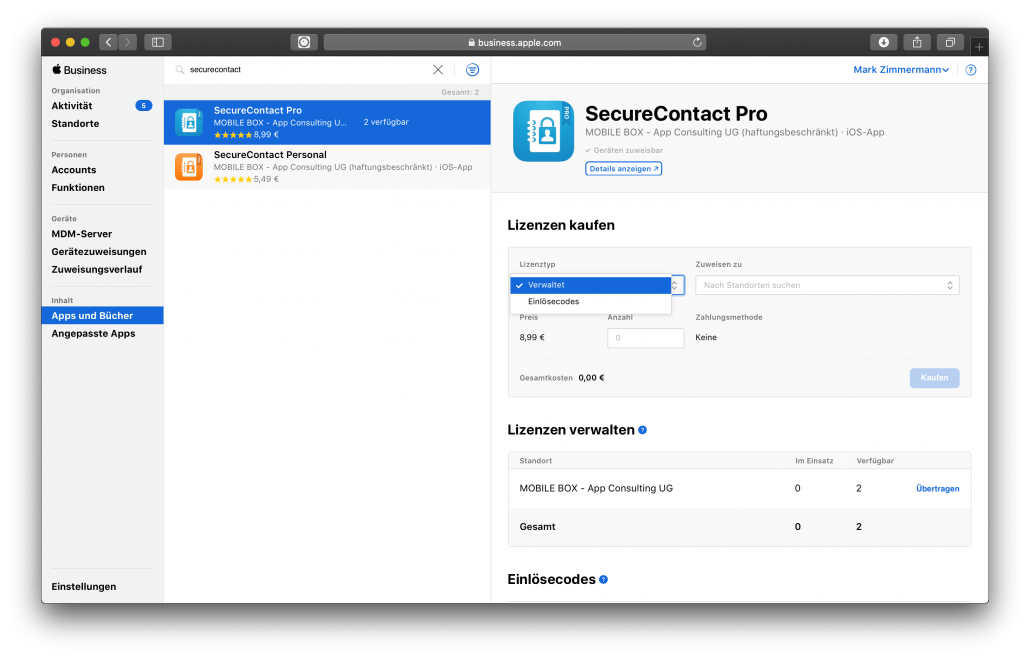Show the Safari tab overview

(x=950, y=42)
